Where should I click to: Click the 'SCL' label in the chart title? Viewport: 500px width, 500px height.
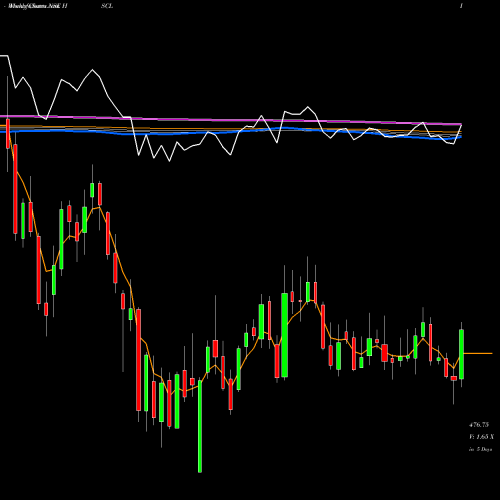pos(107,6)
